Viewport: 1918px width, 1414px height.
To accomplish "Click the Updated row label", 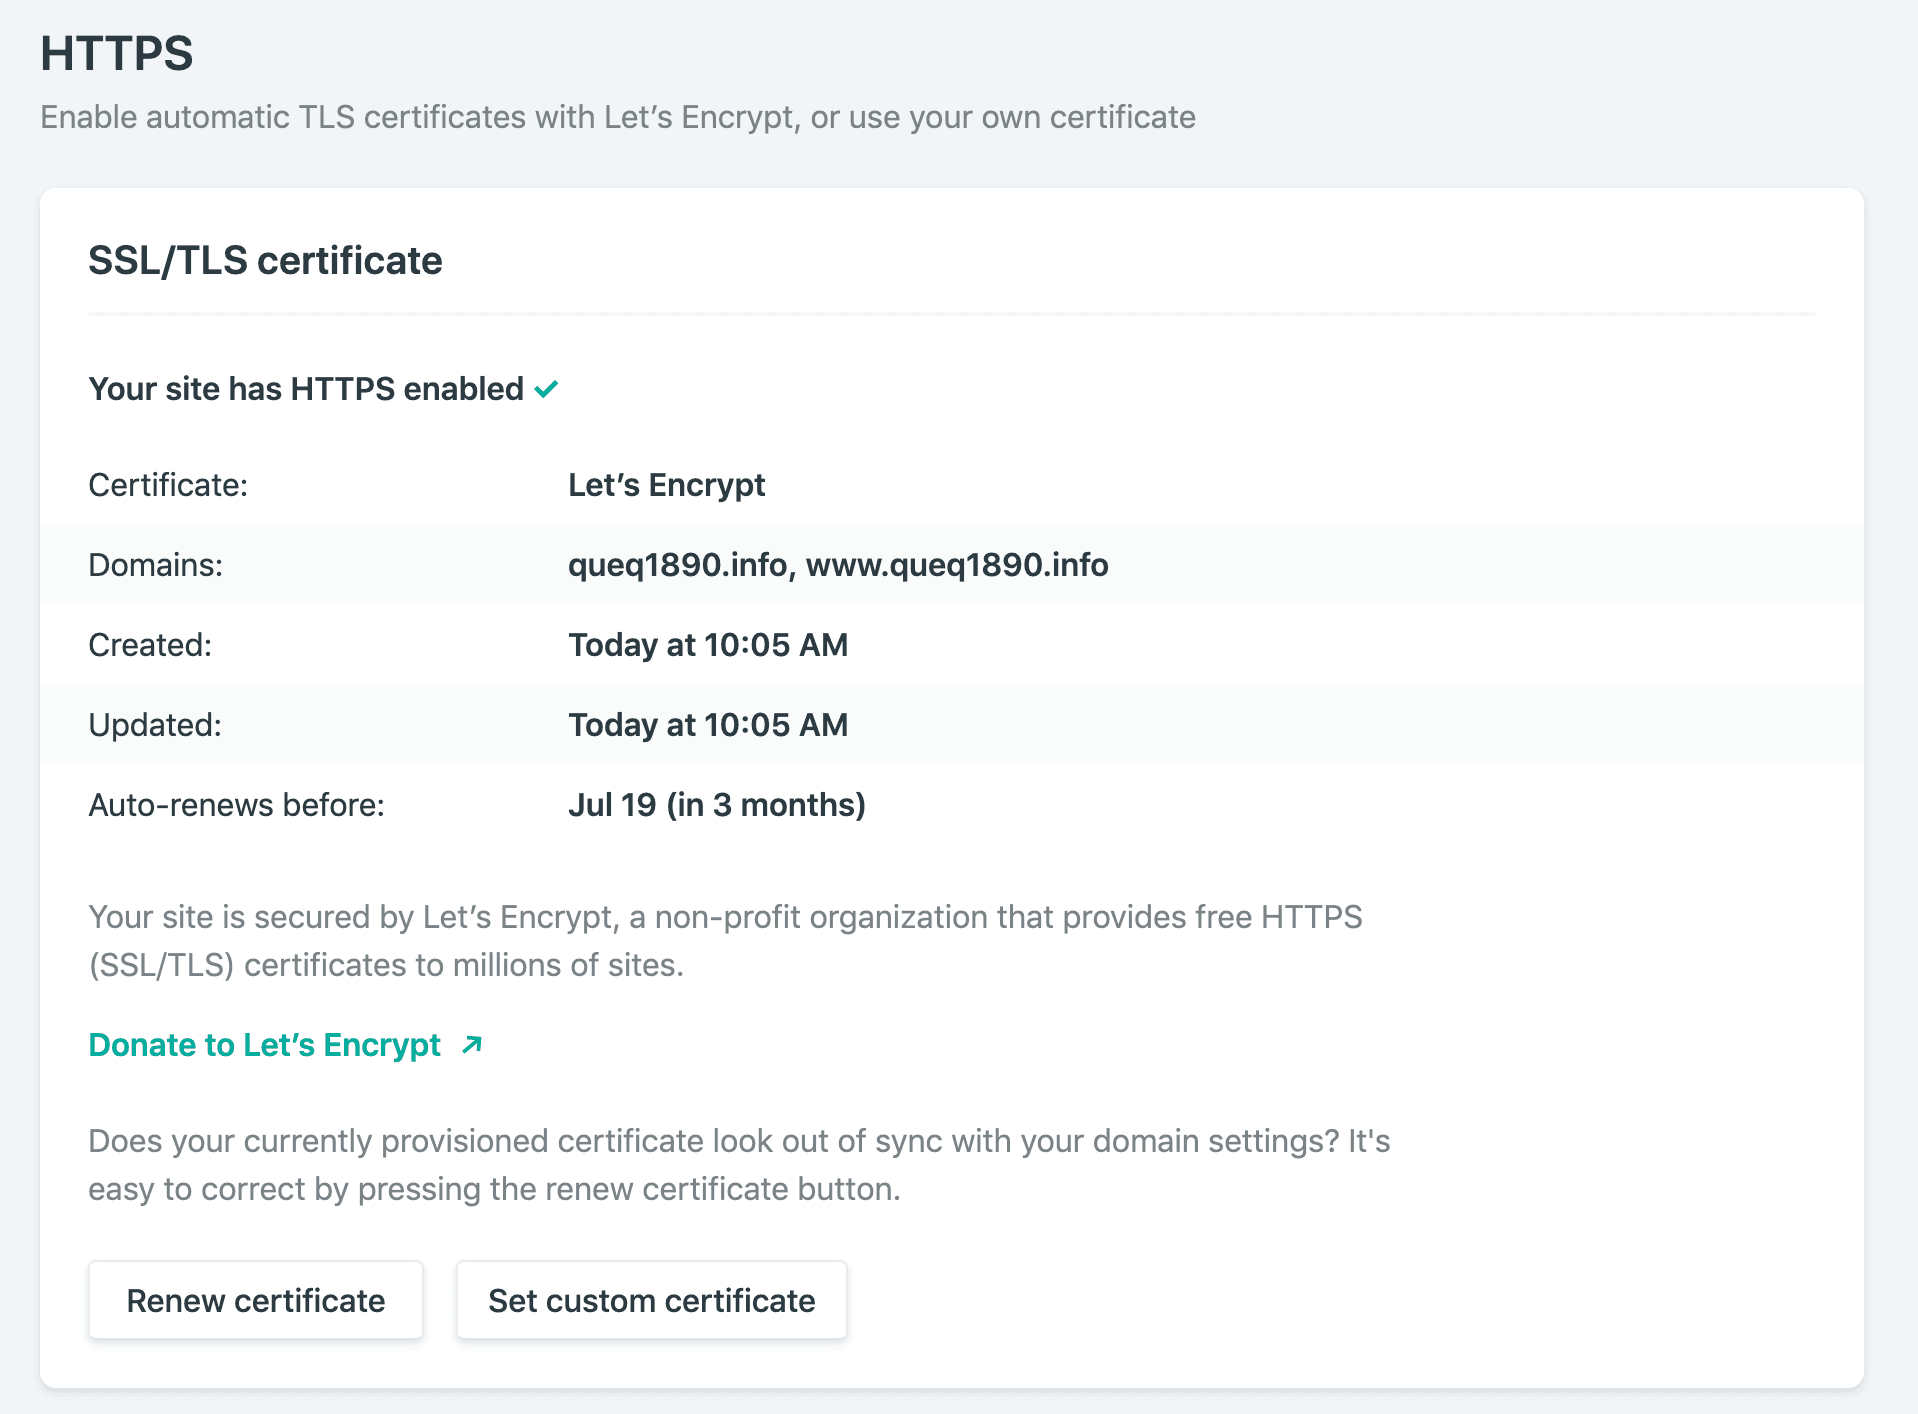I will tap(155, 724).
